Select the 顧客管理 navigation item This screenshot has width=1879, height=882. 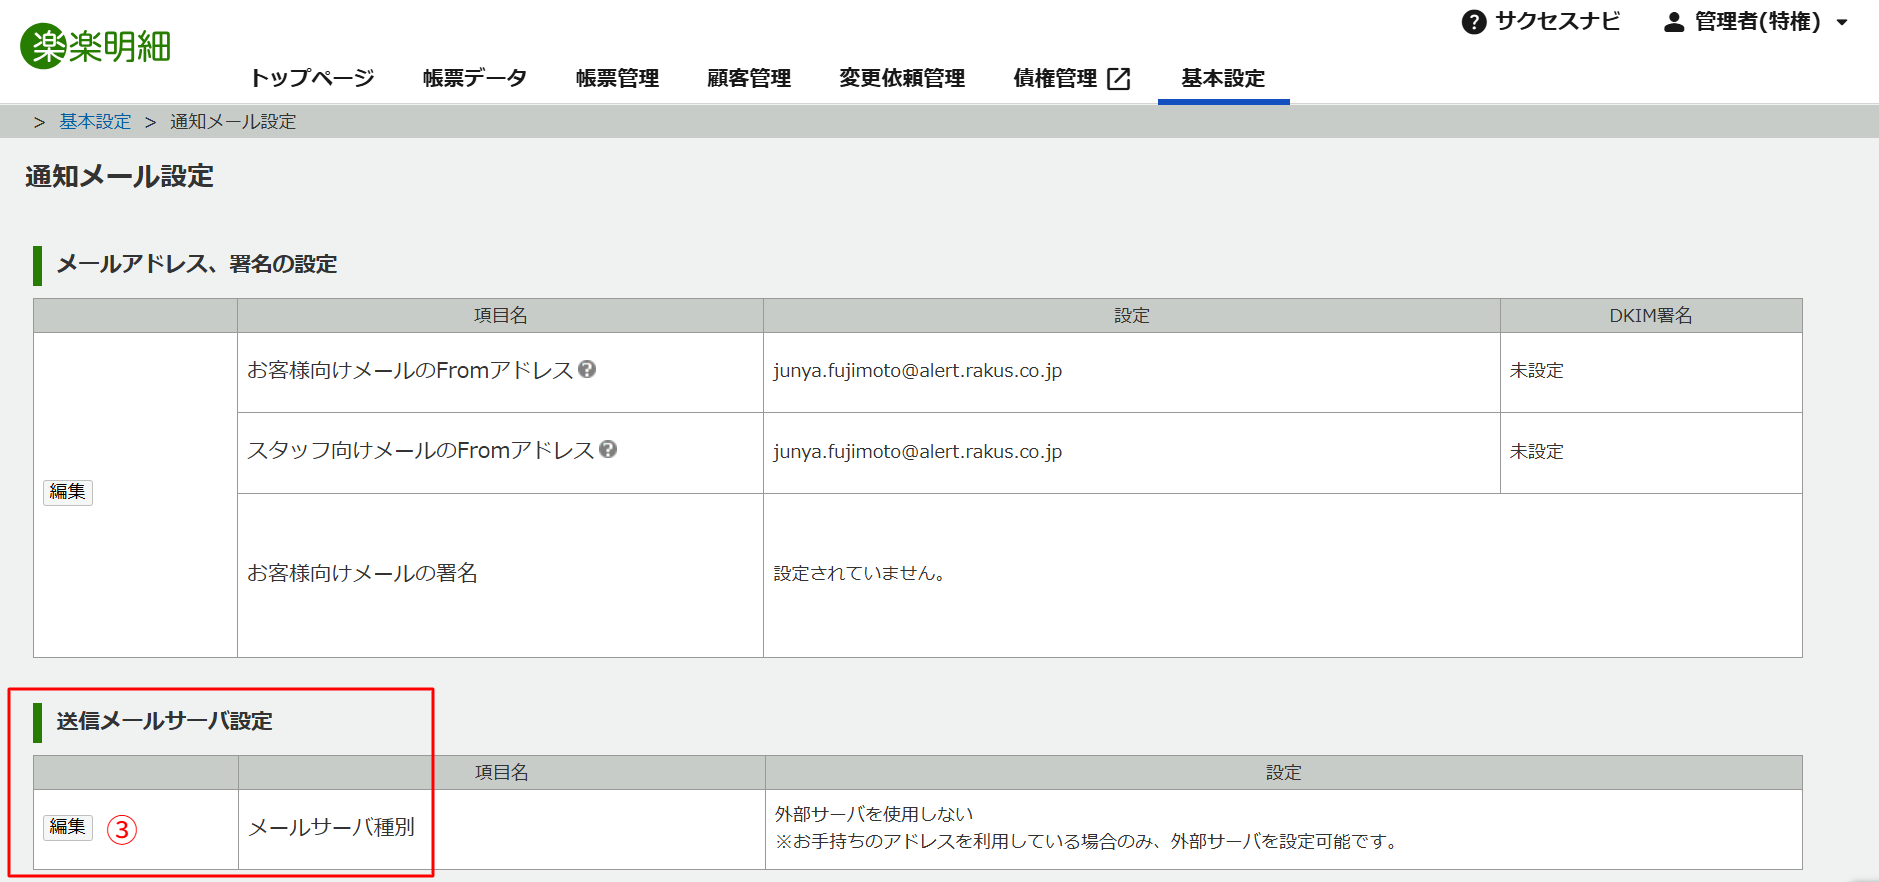coord(748,78)
